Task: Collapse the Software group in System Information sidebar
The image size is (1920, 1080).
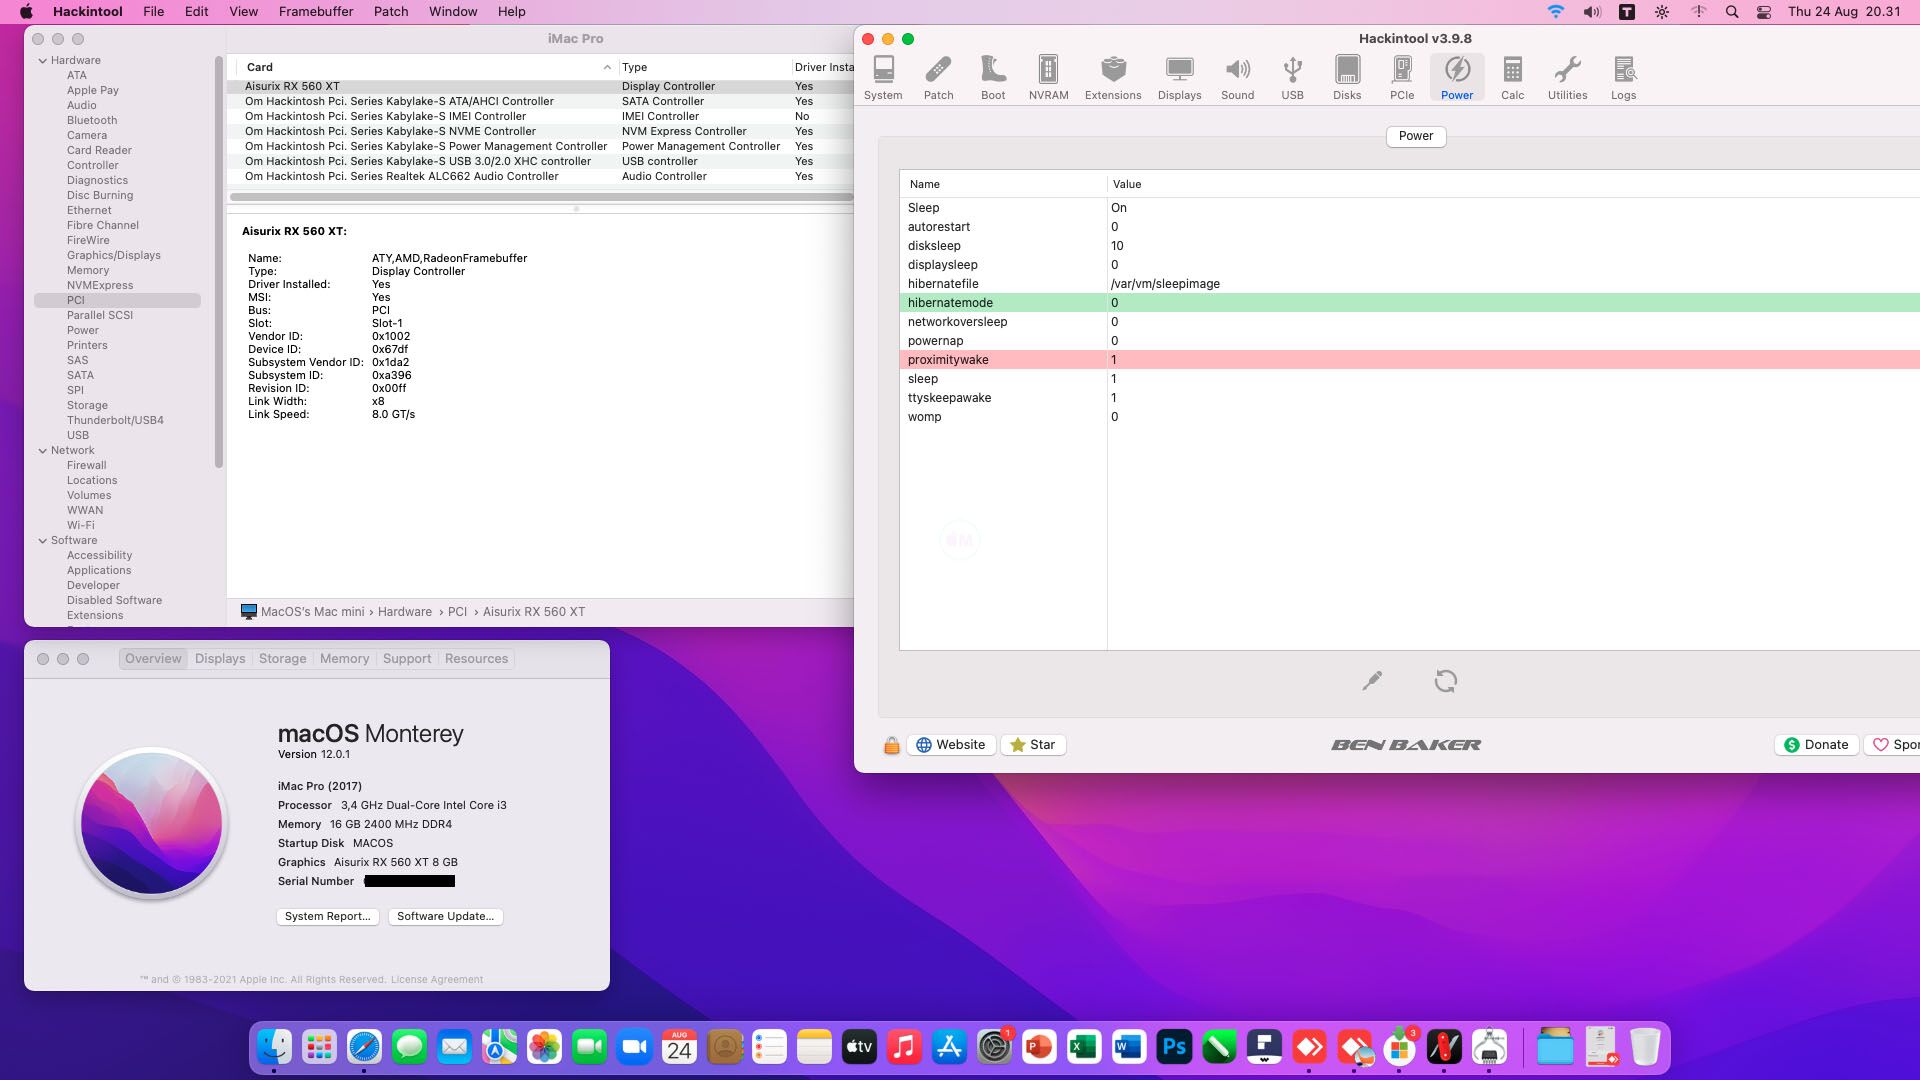Action: (43, 540)
